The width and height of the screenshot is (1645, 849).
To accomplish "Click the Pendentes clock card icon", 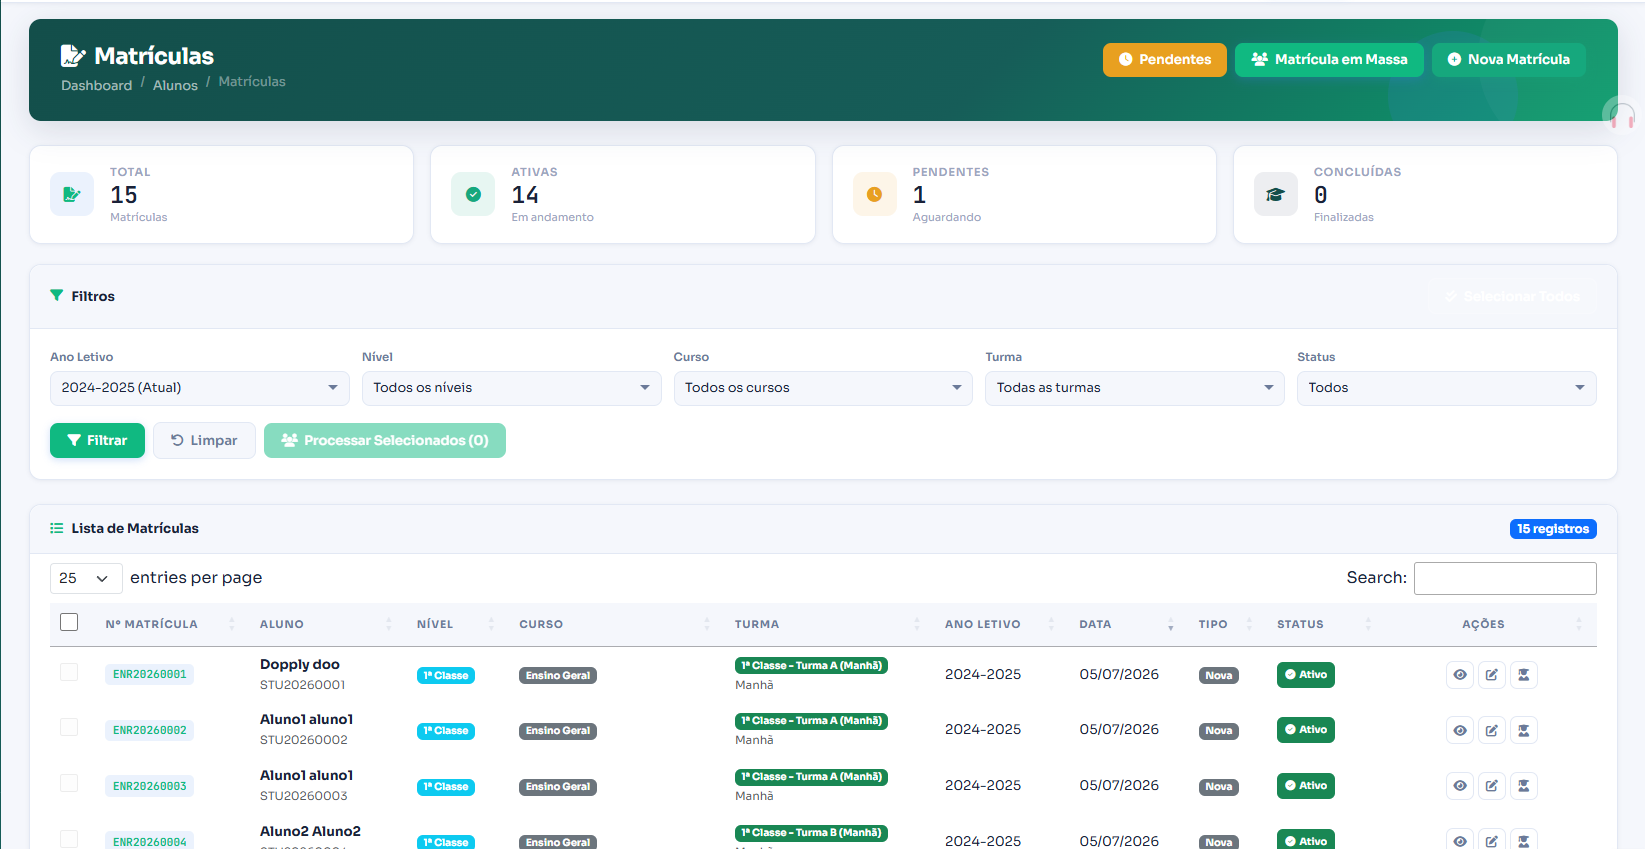I will pos(874,194).
